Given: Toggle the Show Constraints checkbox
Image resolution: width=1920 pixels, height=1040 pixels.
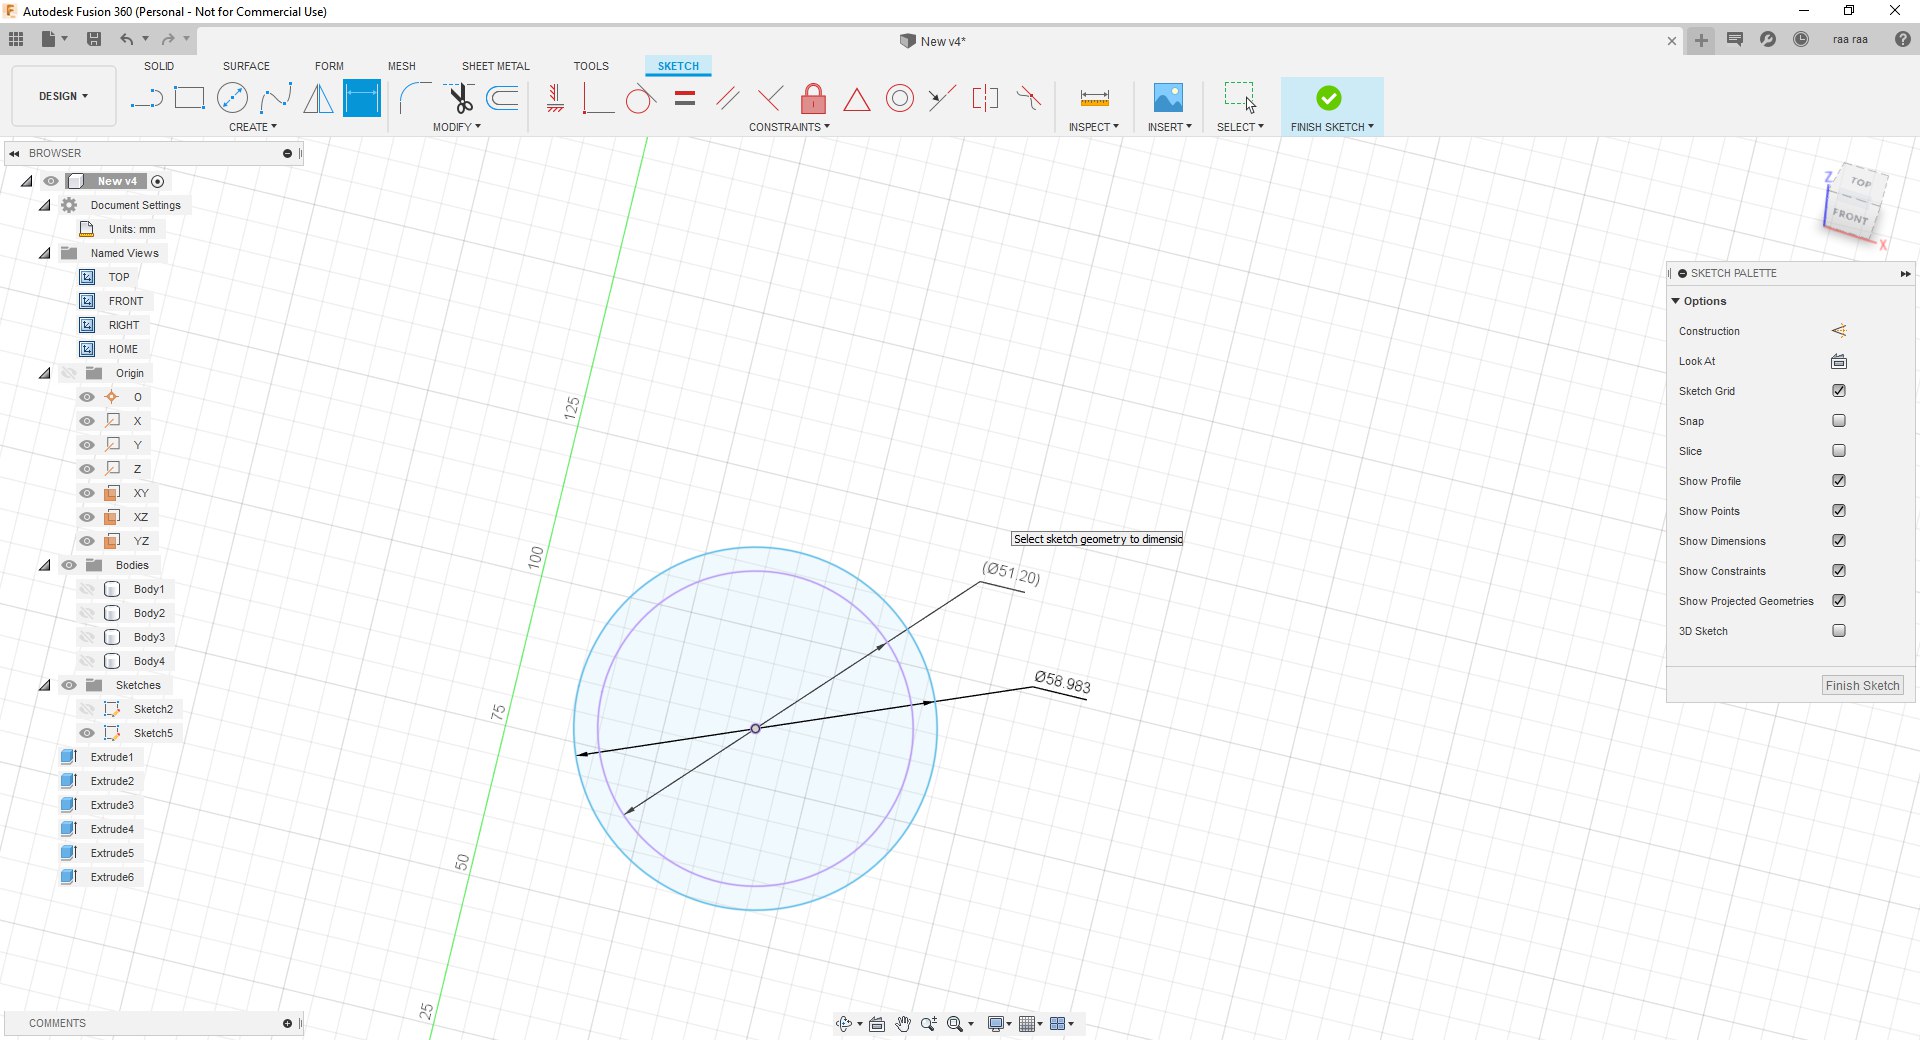Looking at the screenshot, I should (1838, 571).
